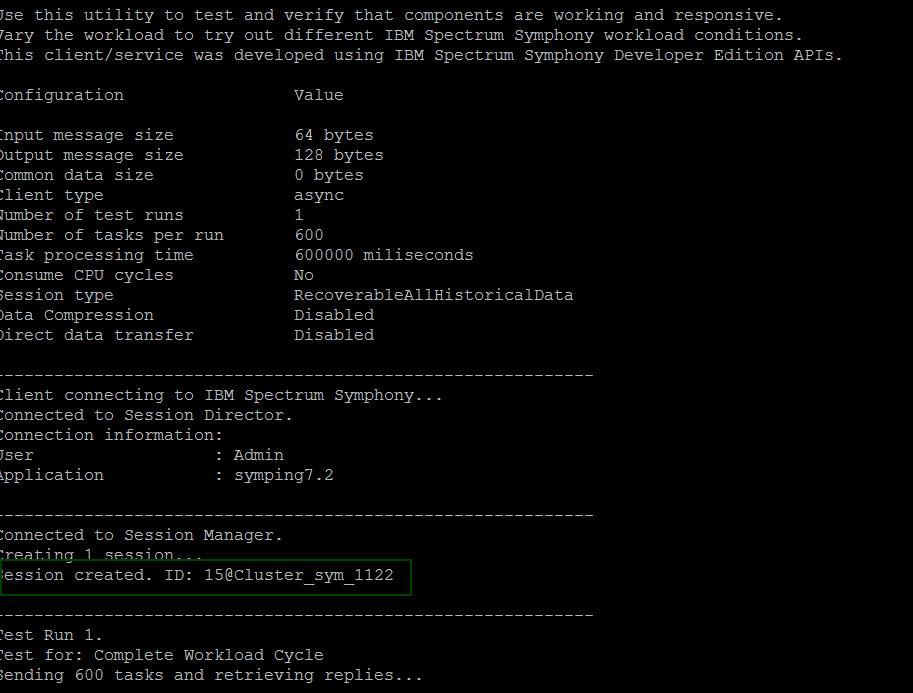Click the '64 bytes' input message size
This screenshot has height=693, width=913.
[x=334, y=135]
